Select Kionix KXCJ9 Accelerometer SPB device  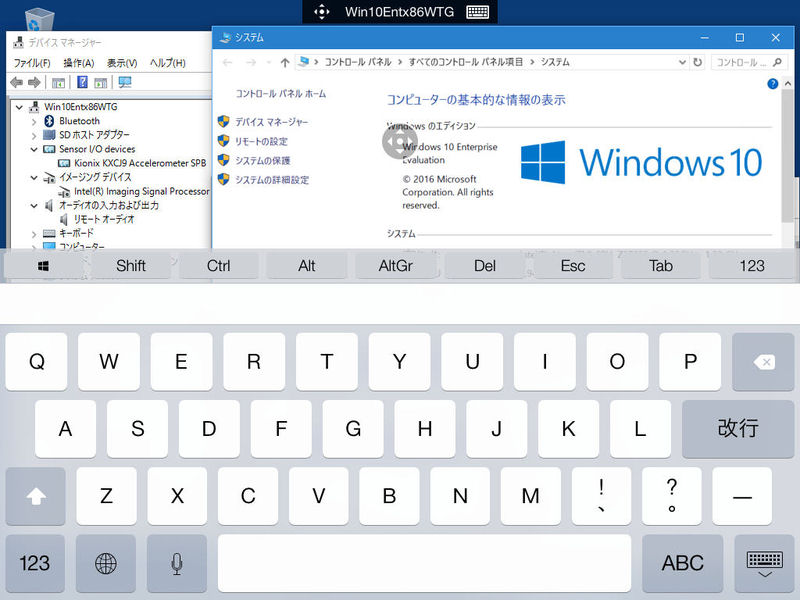pyautogui.click(x=132, y=163)
